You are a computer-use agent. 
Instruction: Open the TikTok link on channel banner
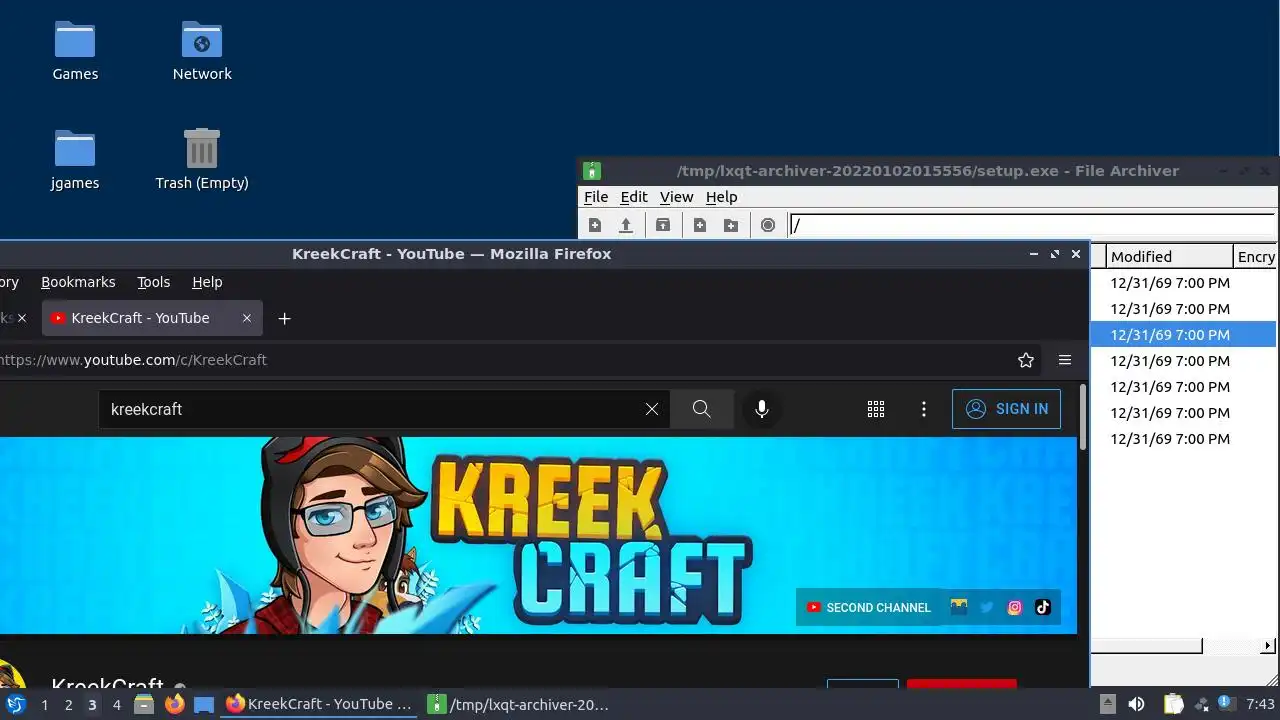pos(1043,607)
